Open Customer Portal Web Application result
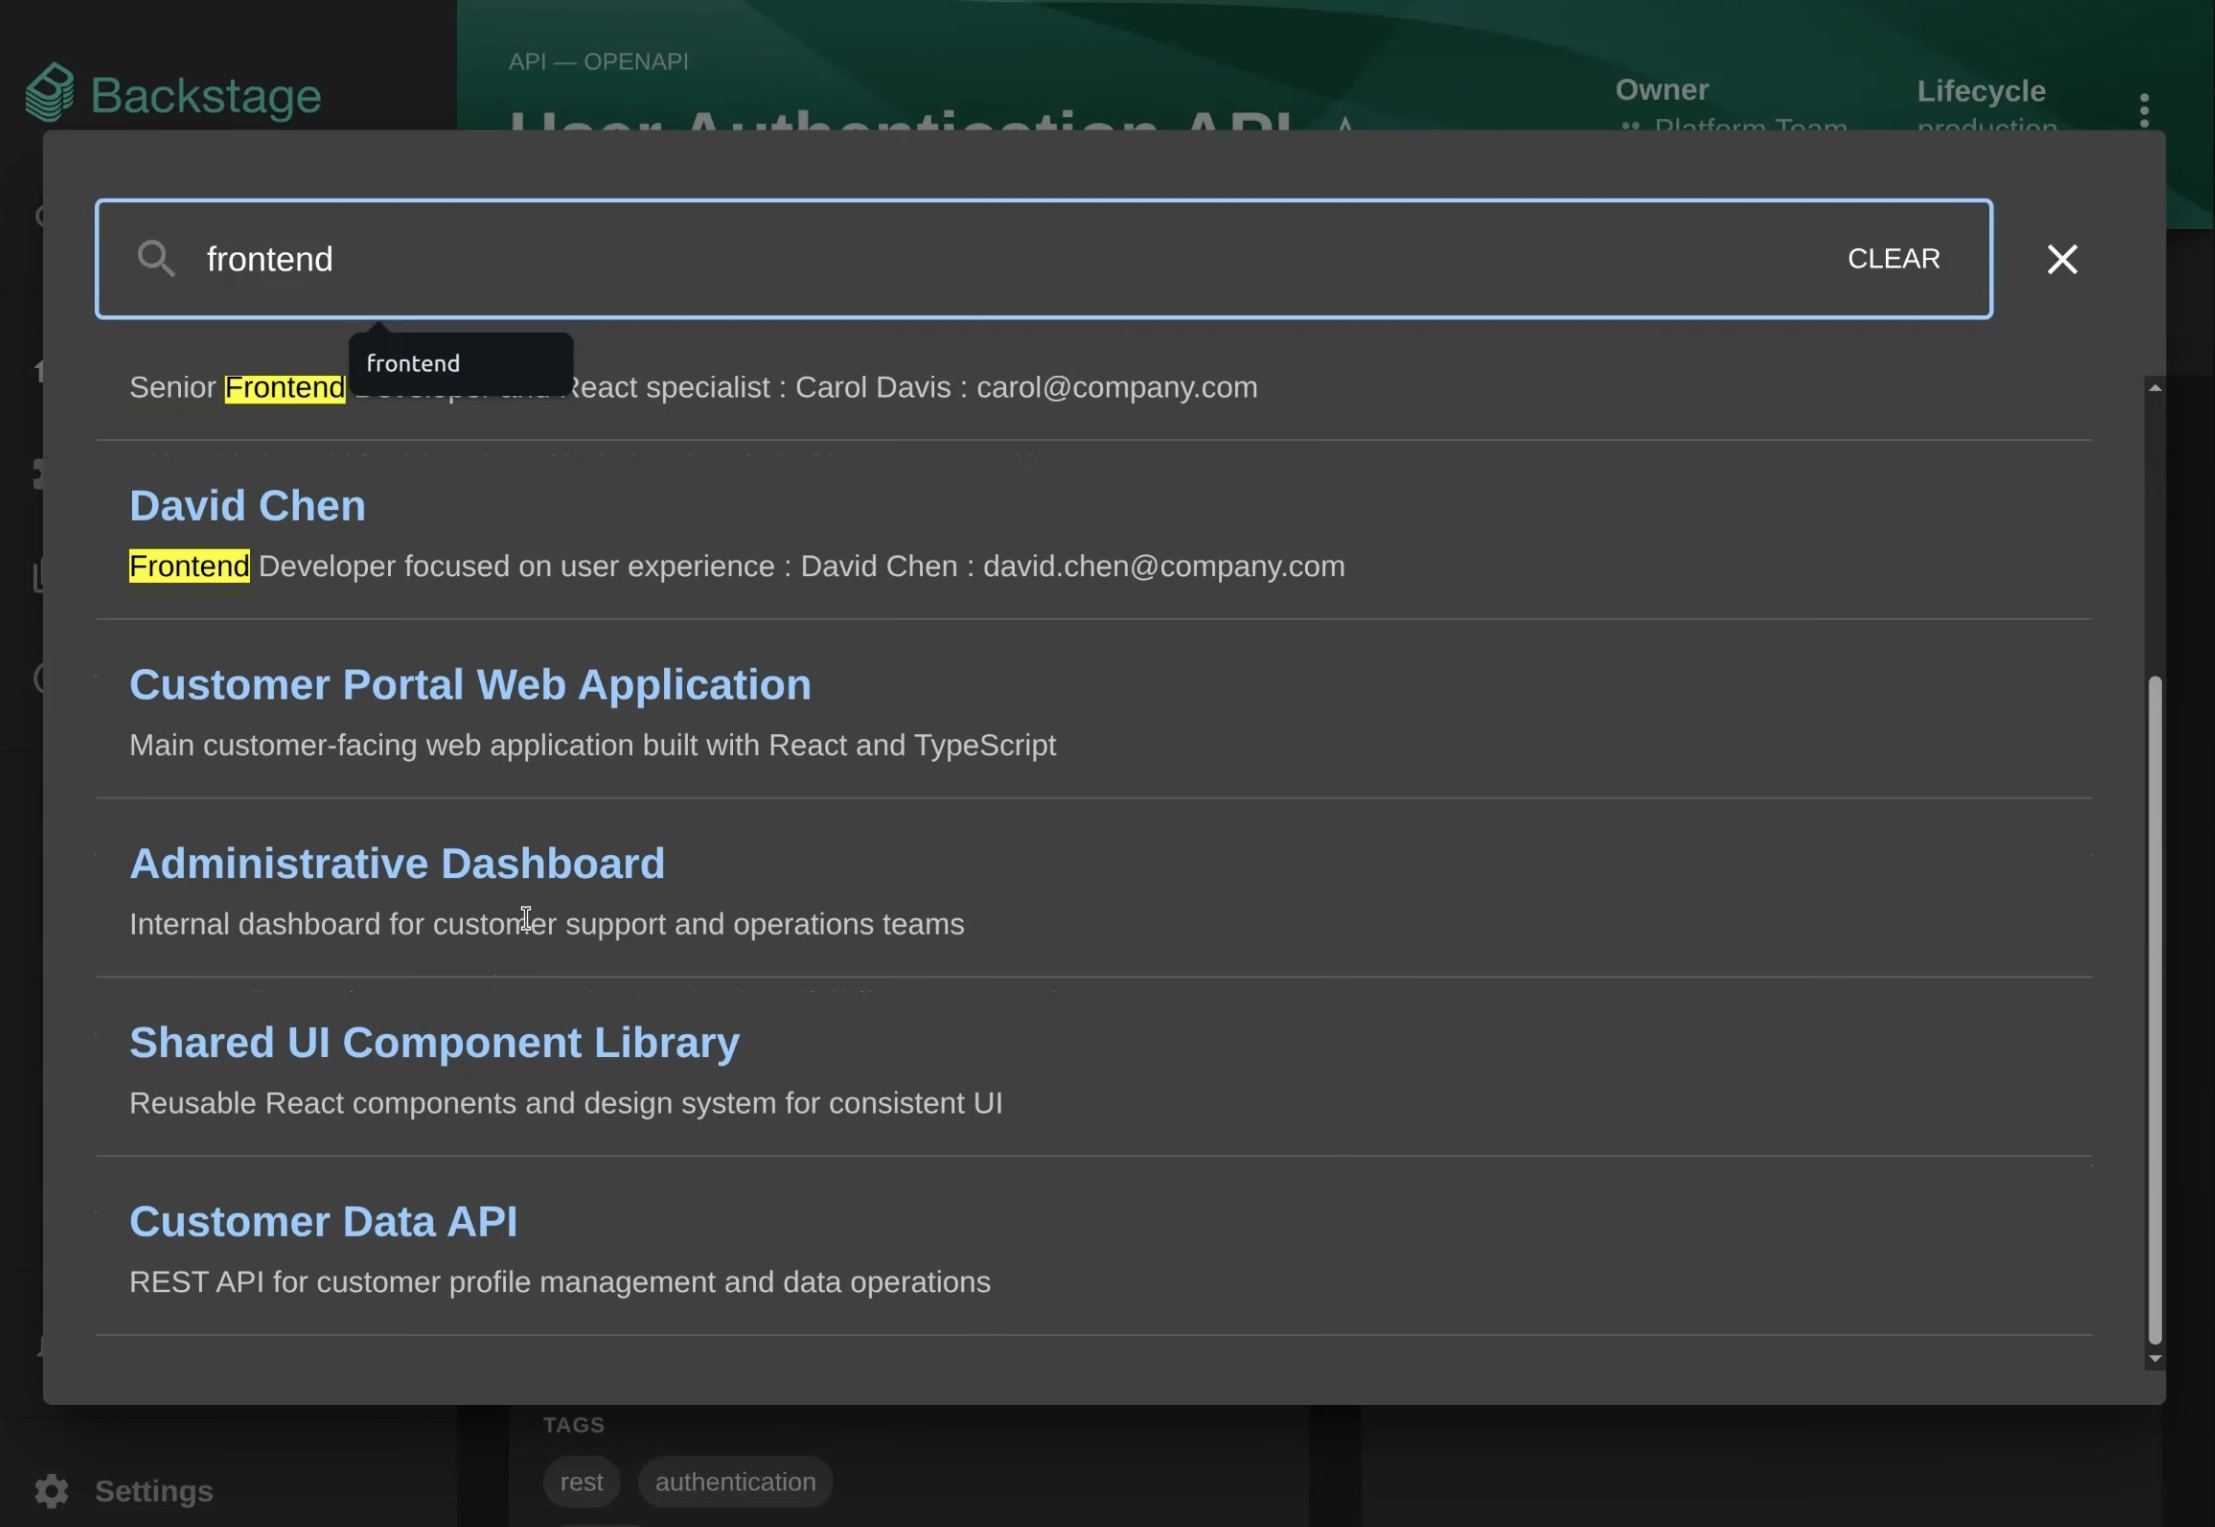 470,685
